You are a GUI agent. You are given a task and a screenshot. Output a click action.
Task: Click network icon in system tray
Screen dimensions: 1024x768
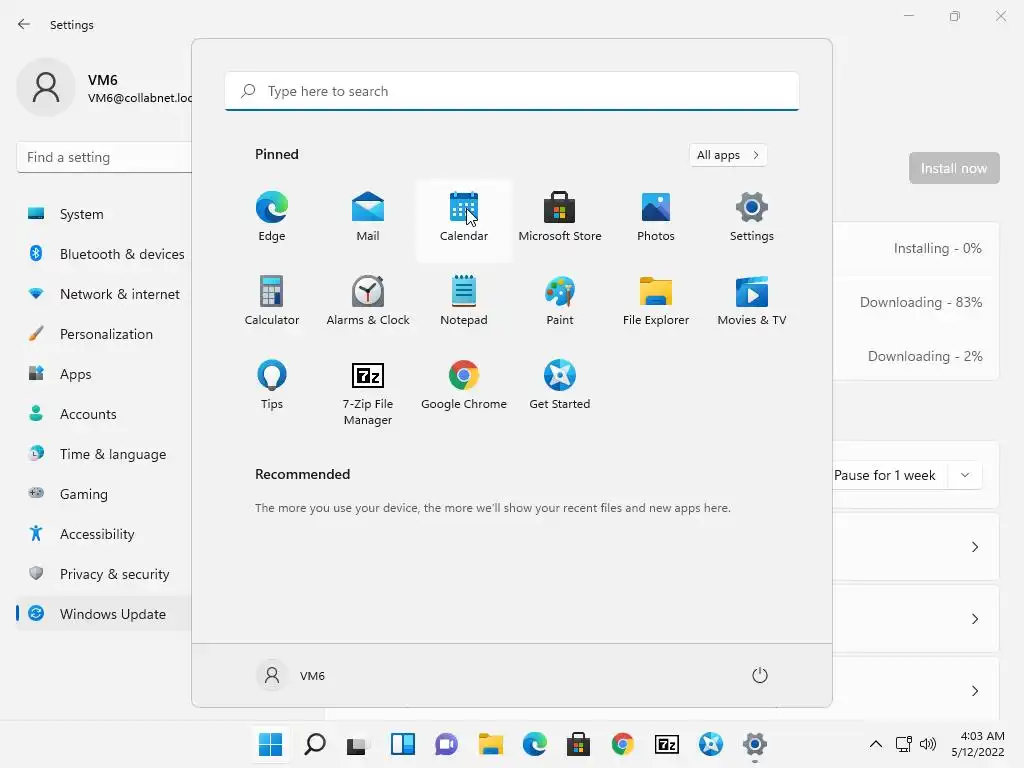click(x=904, y=744)
